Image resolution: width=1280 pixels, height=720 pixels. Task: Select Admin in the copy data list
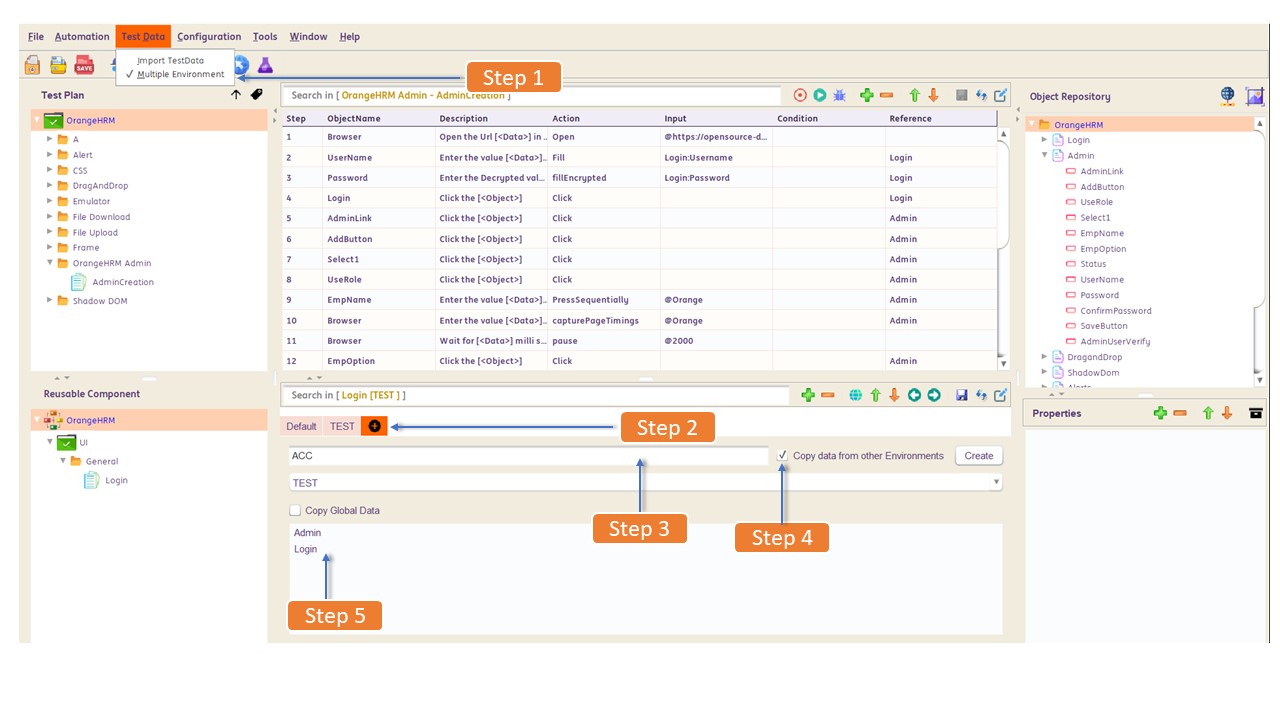click(x=307, y=532)
